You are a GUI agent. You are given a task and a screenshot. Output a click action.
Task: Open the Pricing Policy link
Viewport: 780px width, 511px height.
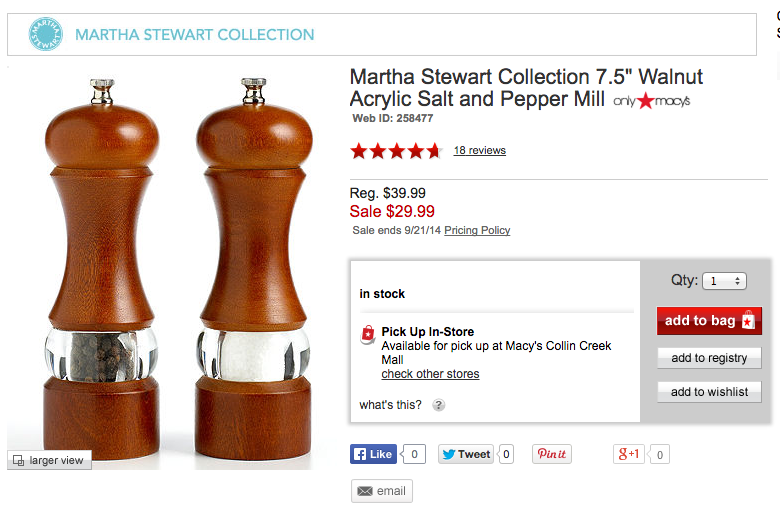click(477, 230)
